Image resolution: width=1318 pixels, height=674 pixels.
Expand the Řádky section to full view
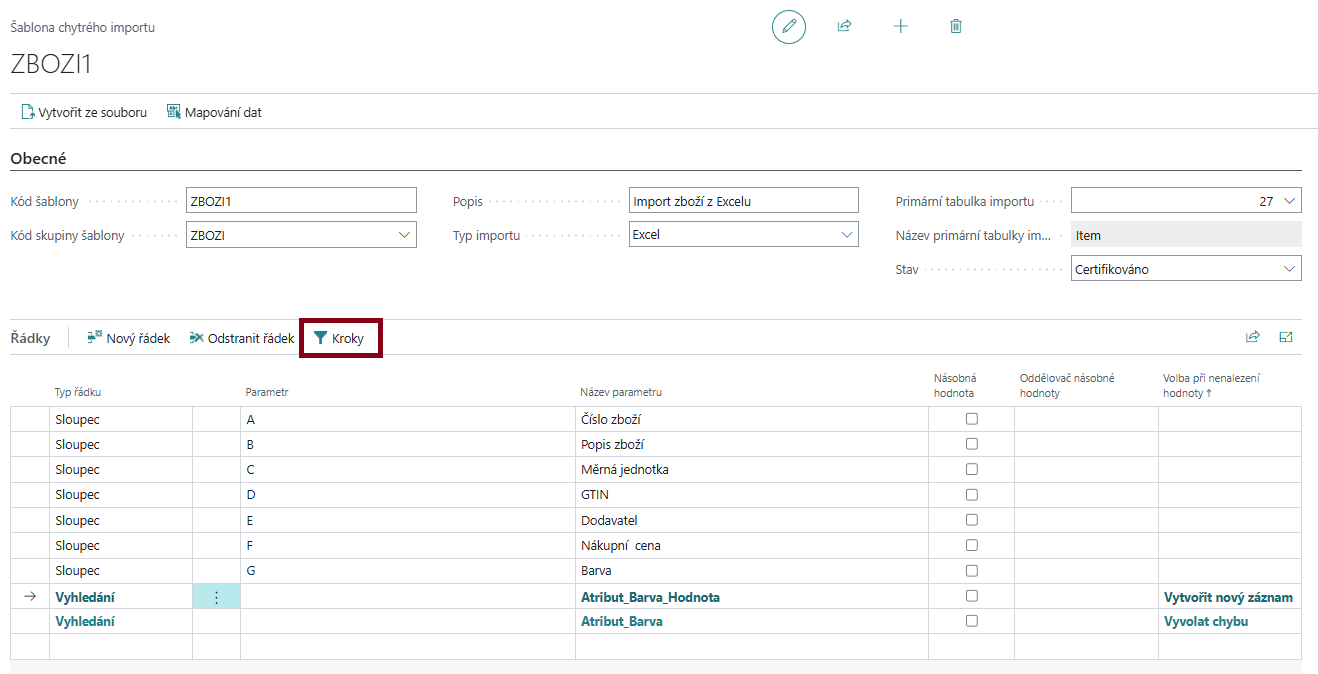click(1286, 338)
